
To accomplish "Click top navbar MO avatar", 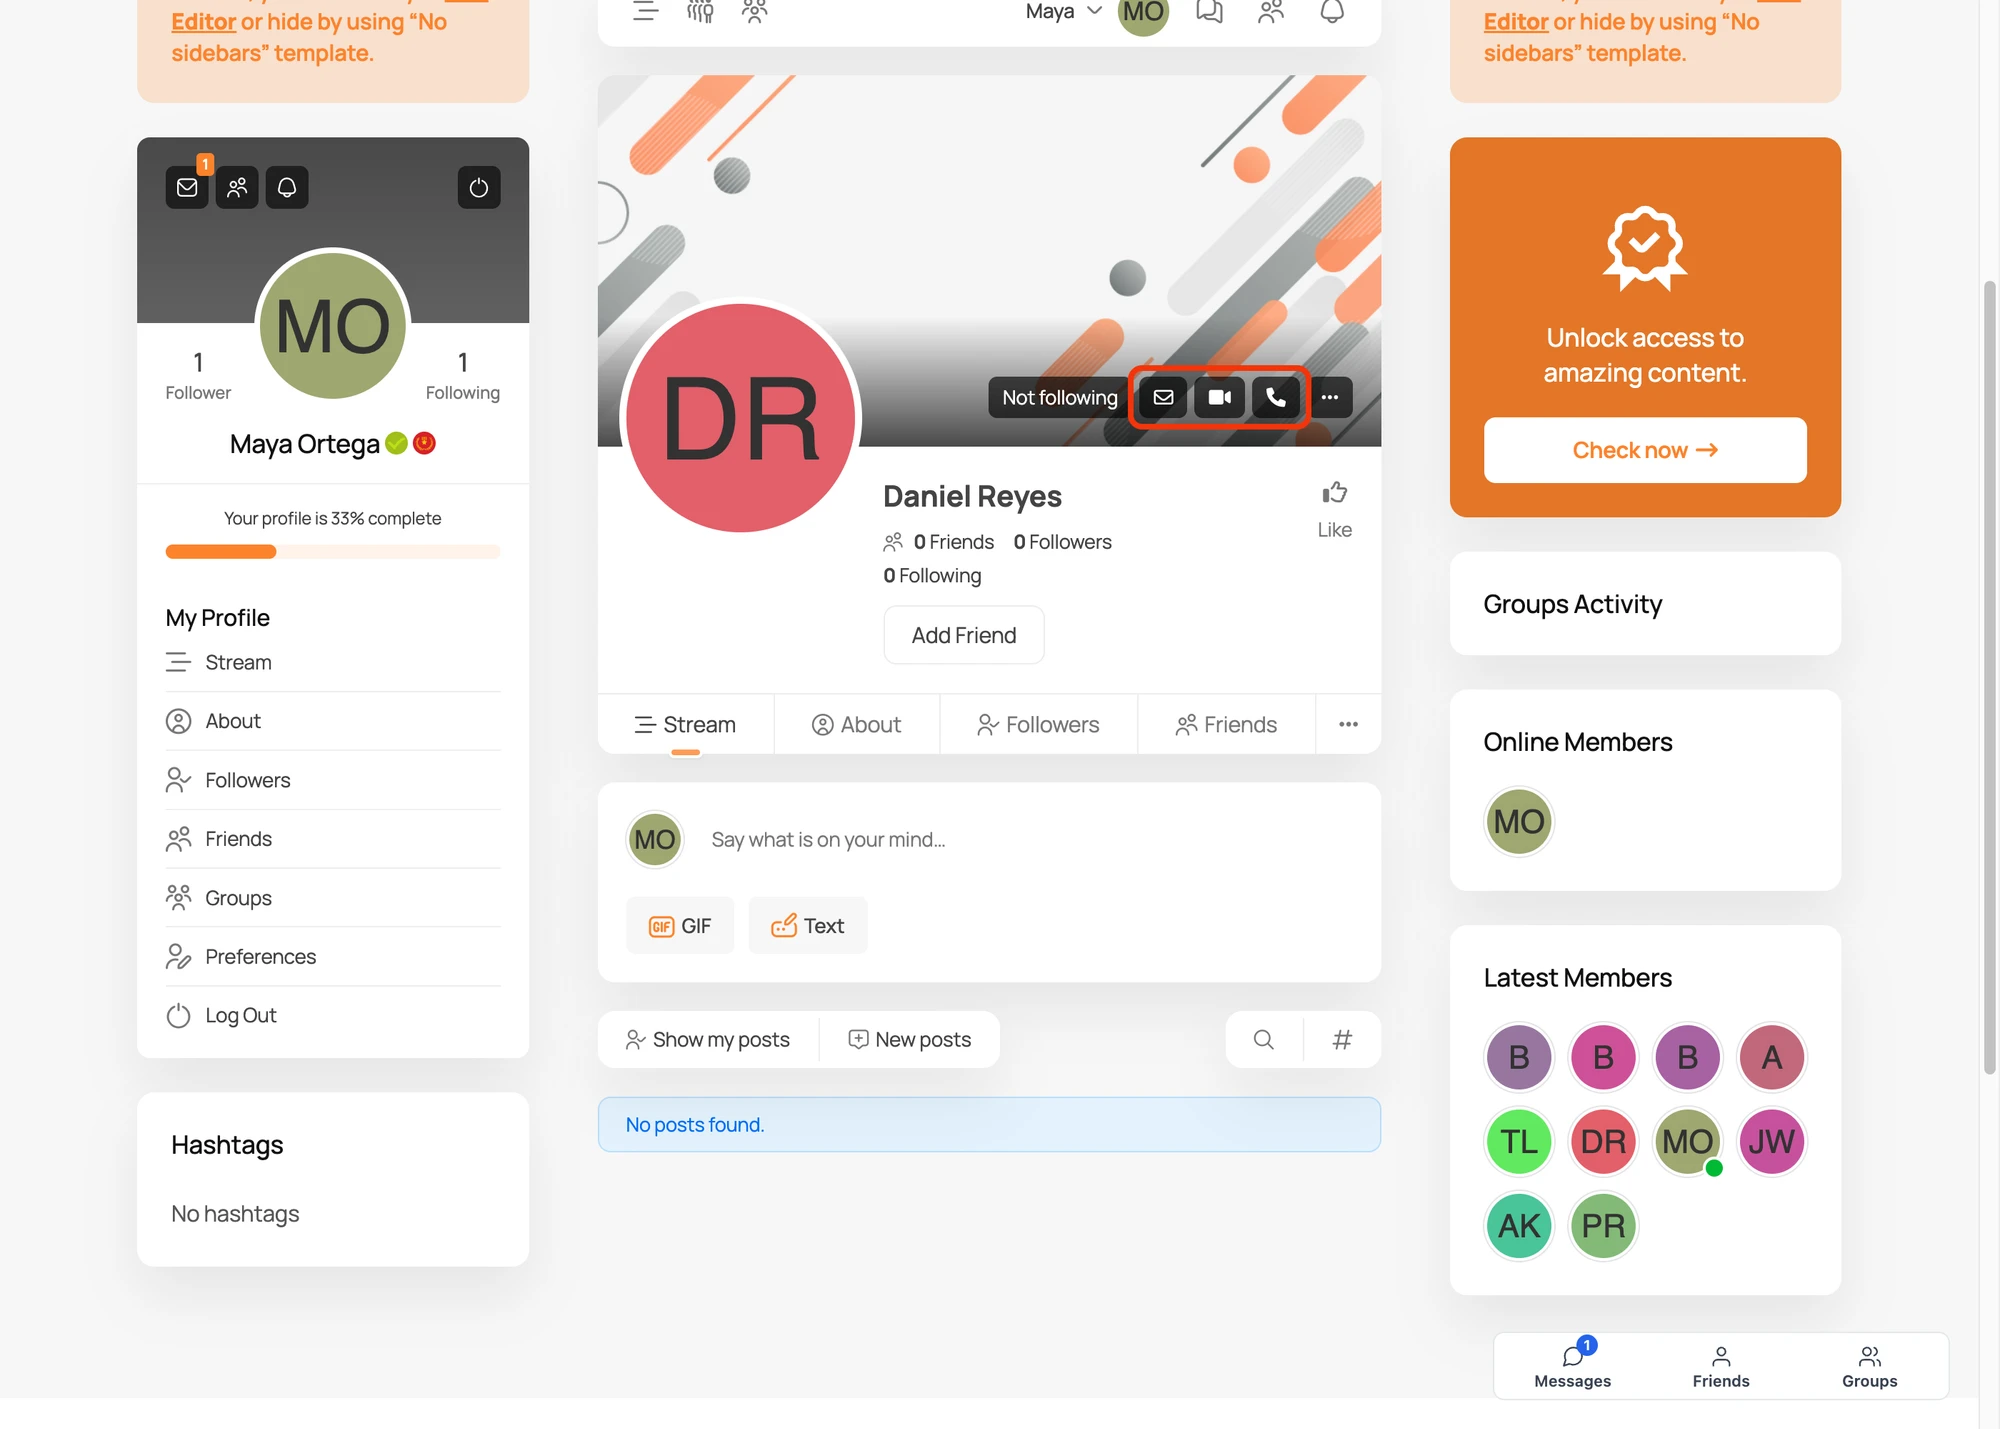I will click(x=1143, y=12).
